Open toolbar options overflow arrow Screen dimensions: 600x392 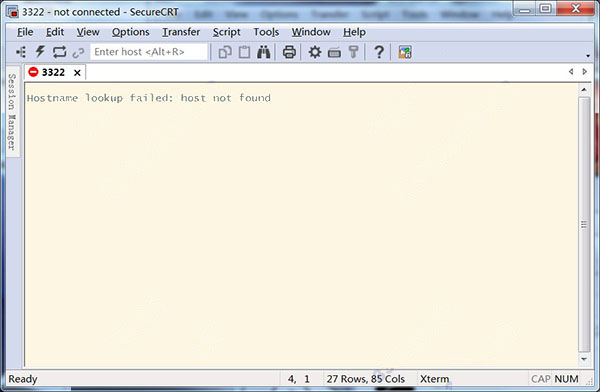coord(588,56)
